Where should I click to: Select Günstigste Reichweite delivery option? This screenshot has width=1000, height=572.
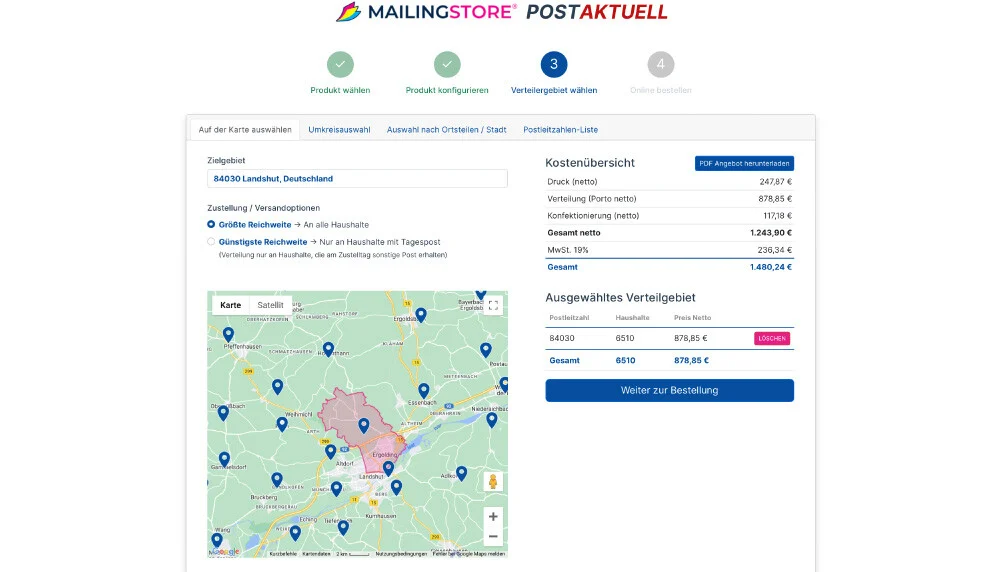[x=211, y=242]
